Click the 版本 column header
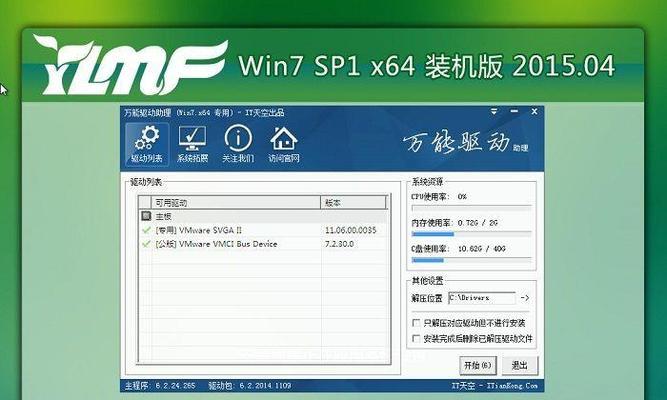667x400 pixels. coord(353,203)
